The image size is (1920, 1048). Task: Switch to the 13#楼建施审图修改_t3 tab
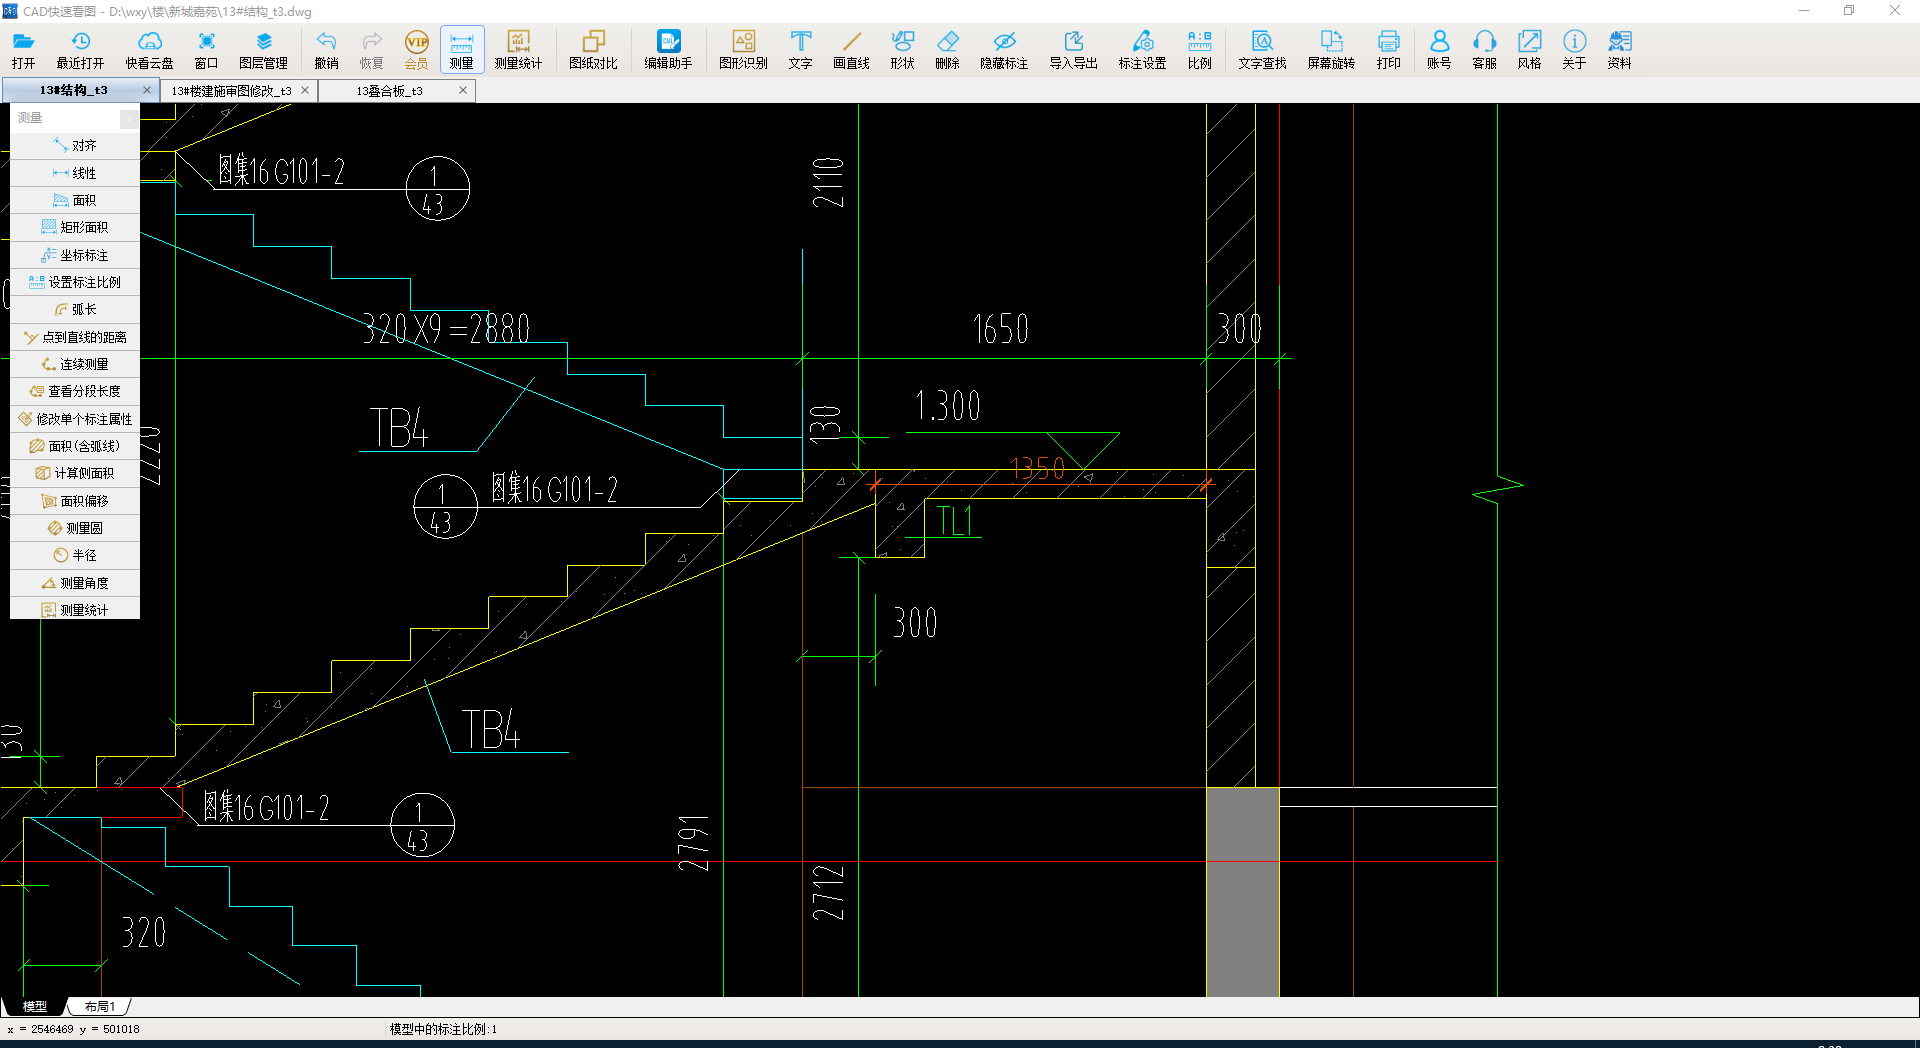[x=231, y=90]
